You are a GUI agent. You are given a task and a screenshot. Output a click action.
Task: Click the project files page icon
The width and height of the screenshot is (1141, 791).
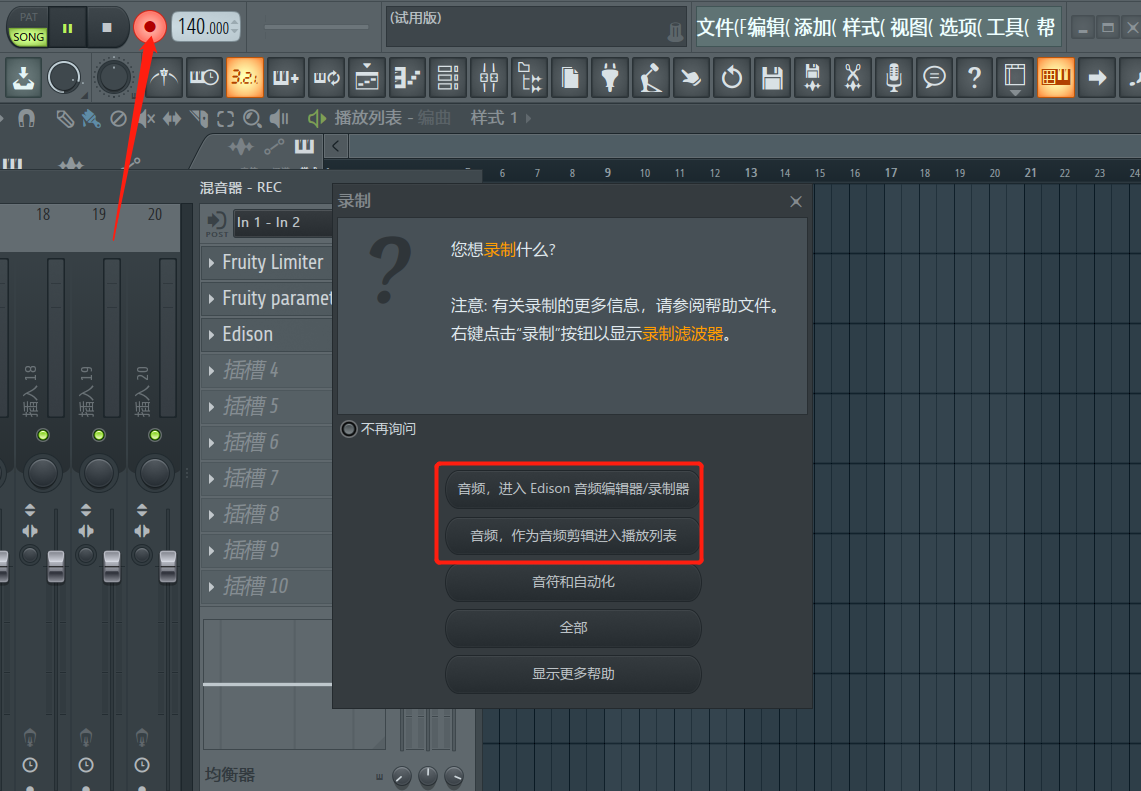[x=570, y=77]
